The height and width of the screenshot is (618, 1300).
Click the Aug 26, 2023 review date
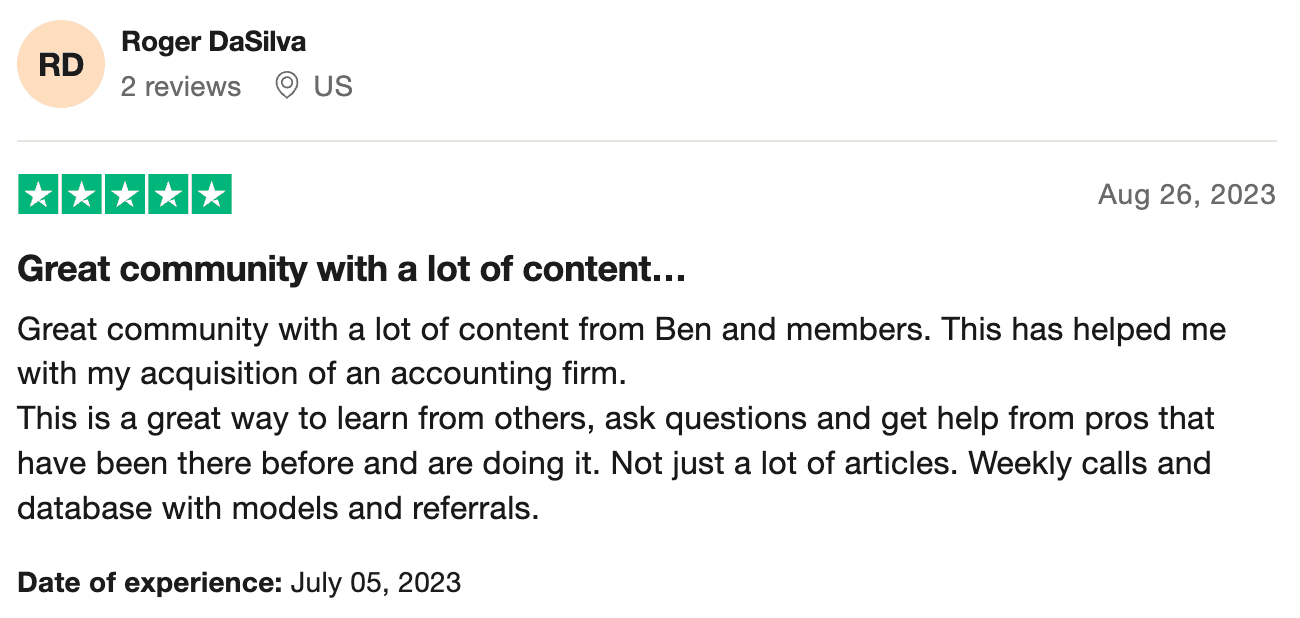pos(1186,194)
